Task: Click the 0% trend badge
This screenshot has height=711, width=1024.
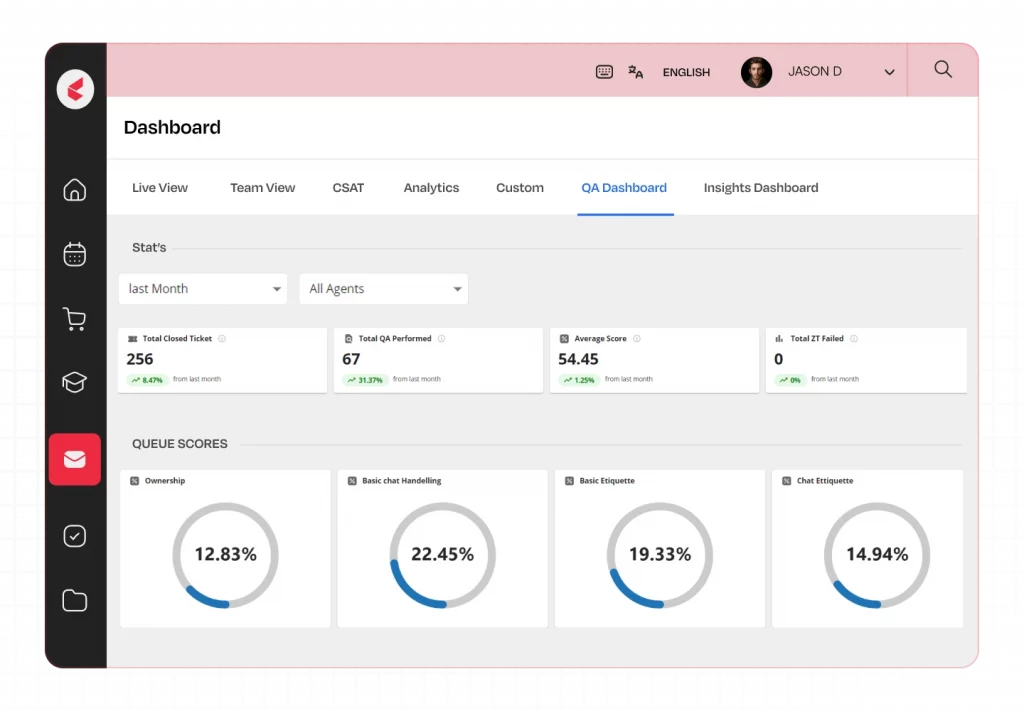Action: click(790, 380)
